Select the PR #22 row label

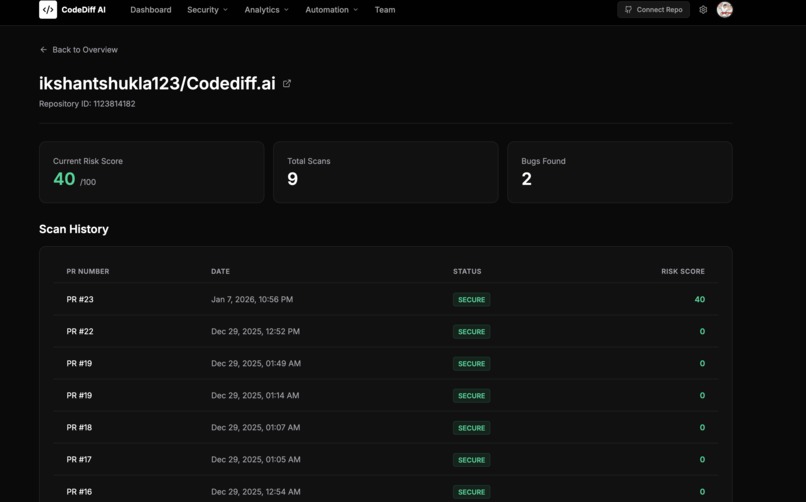coord(80,331)
